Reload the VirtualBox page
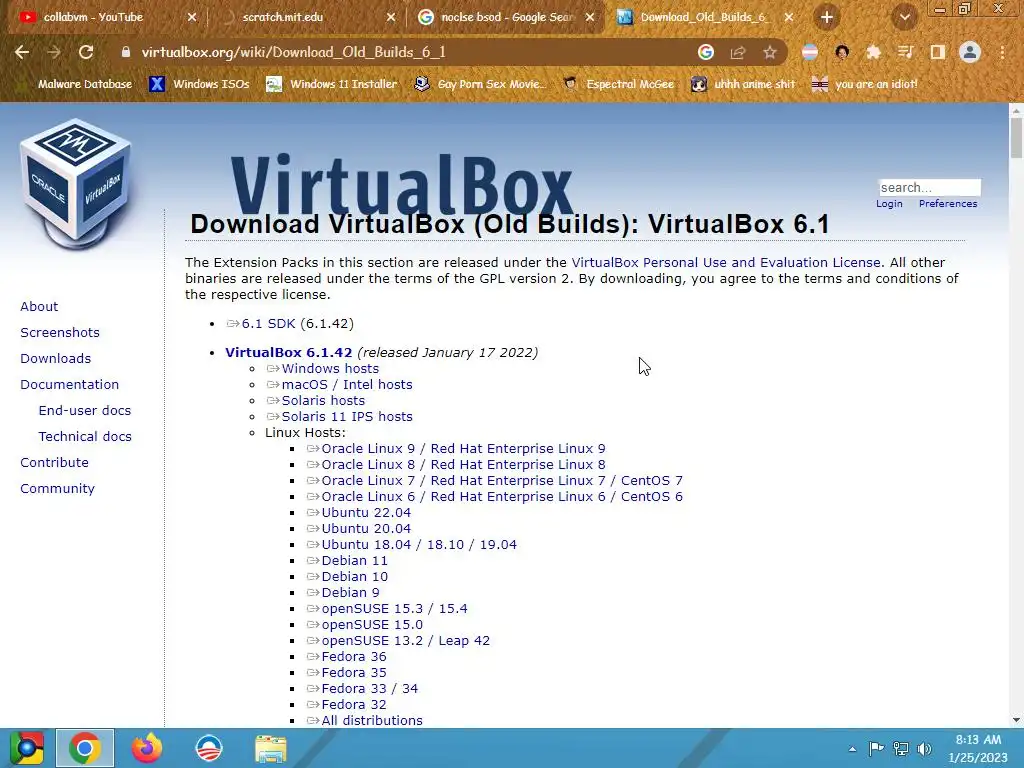 coord(86,52)
